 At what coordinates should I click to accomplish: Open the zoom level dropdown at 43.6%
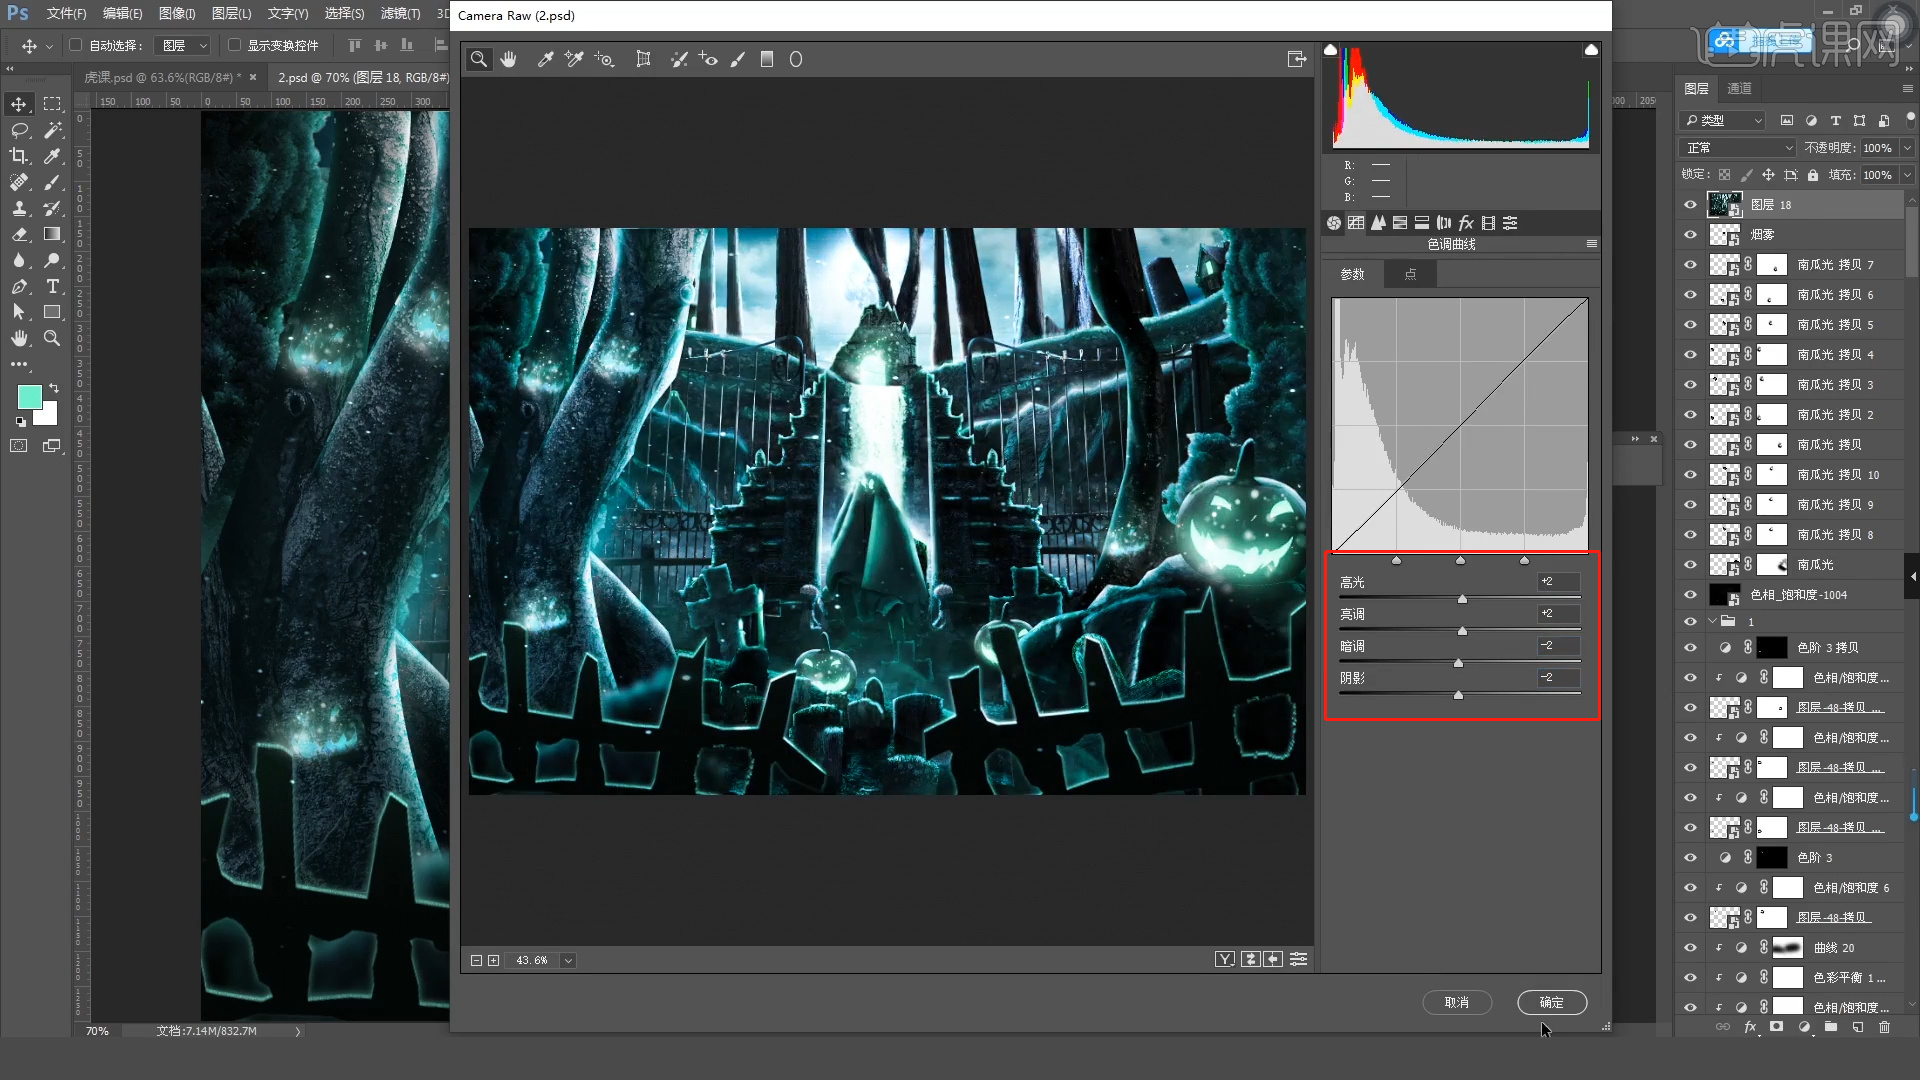[568, 960]
